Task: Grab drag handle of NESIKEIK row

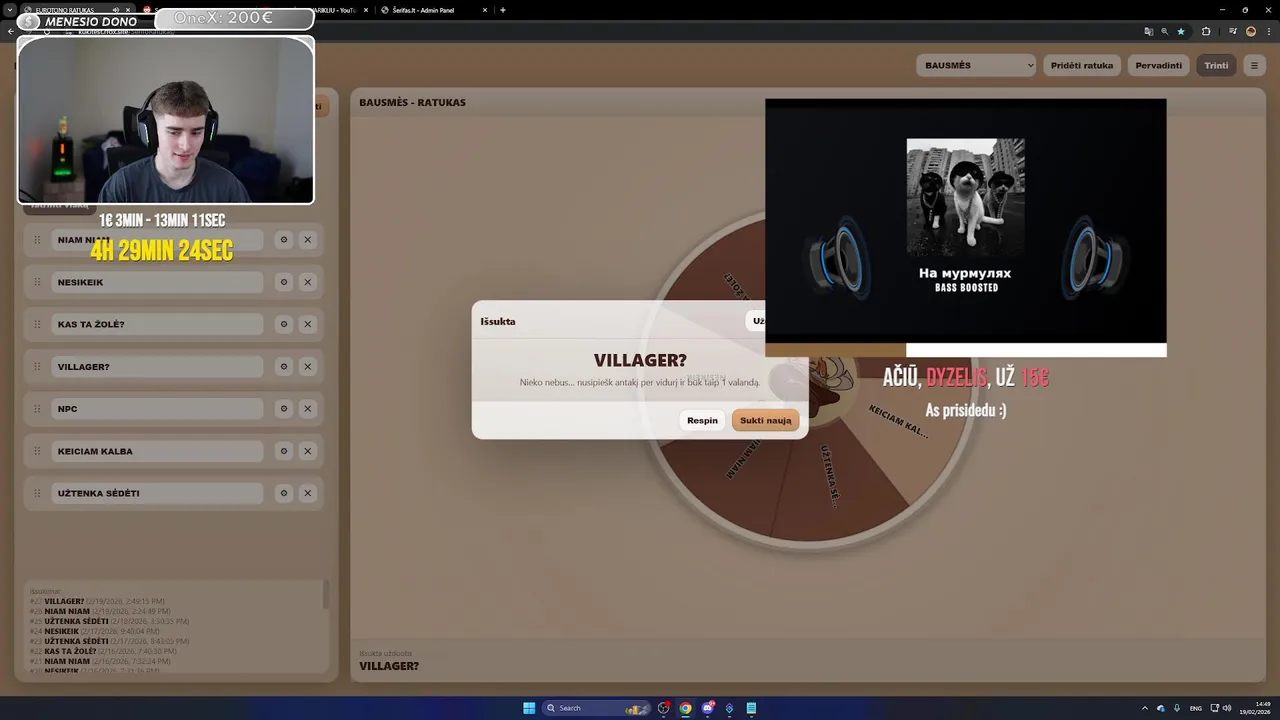Action: [37, 282]
